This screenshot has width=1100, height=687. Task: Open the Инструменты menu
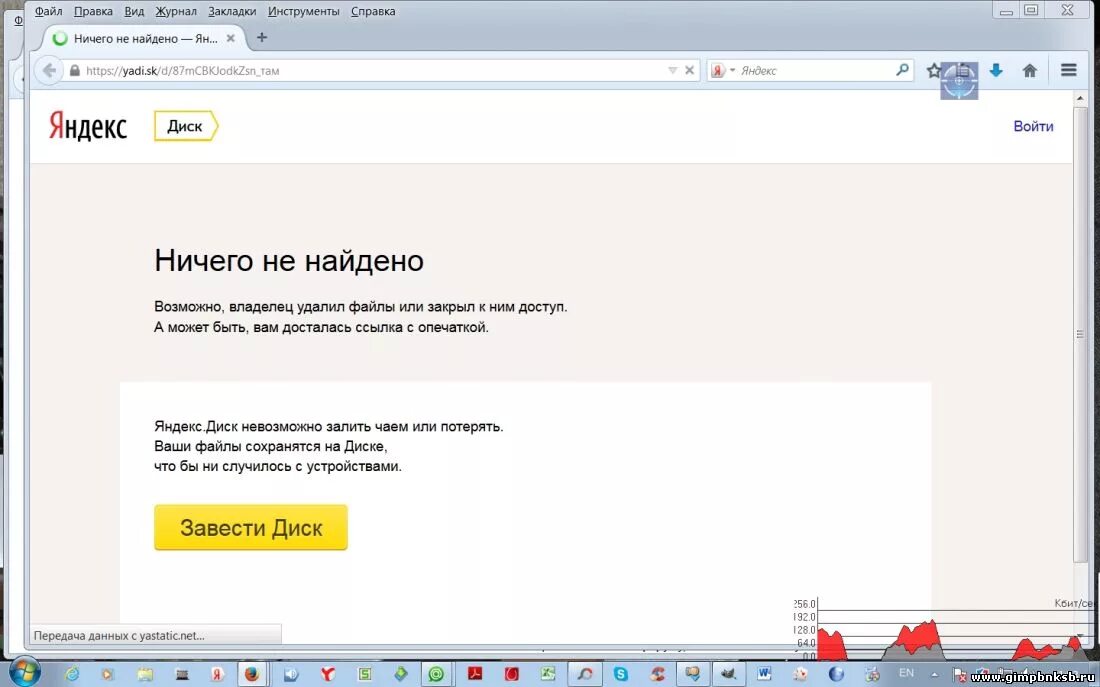(x=304, y=11)
